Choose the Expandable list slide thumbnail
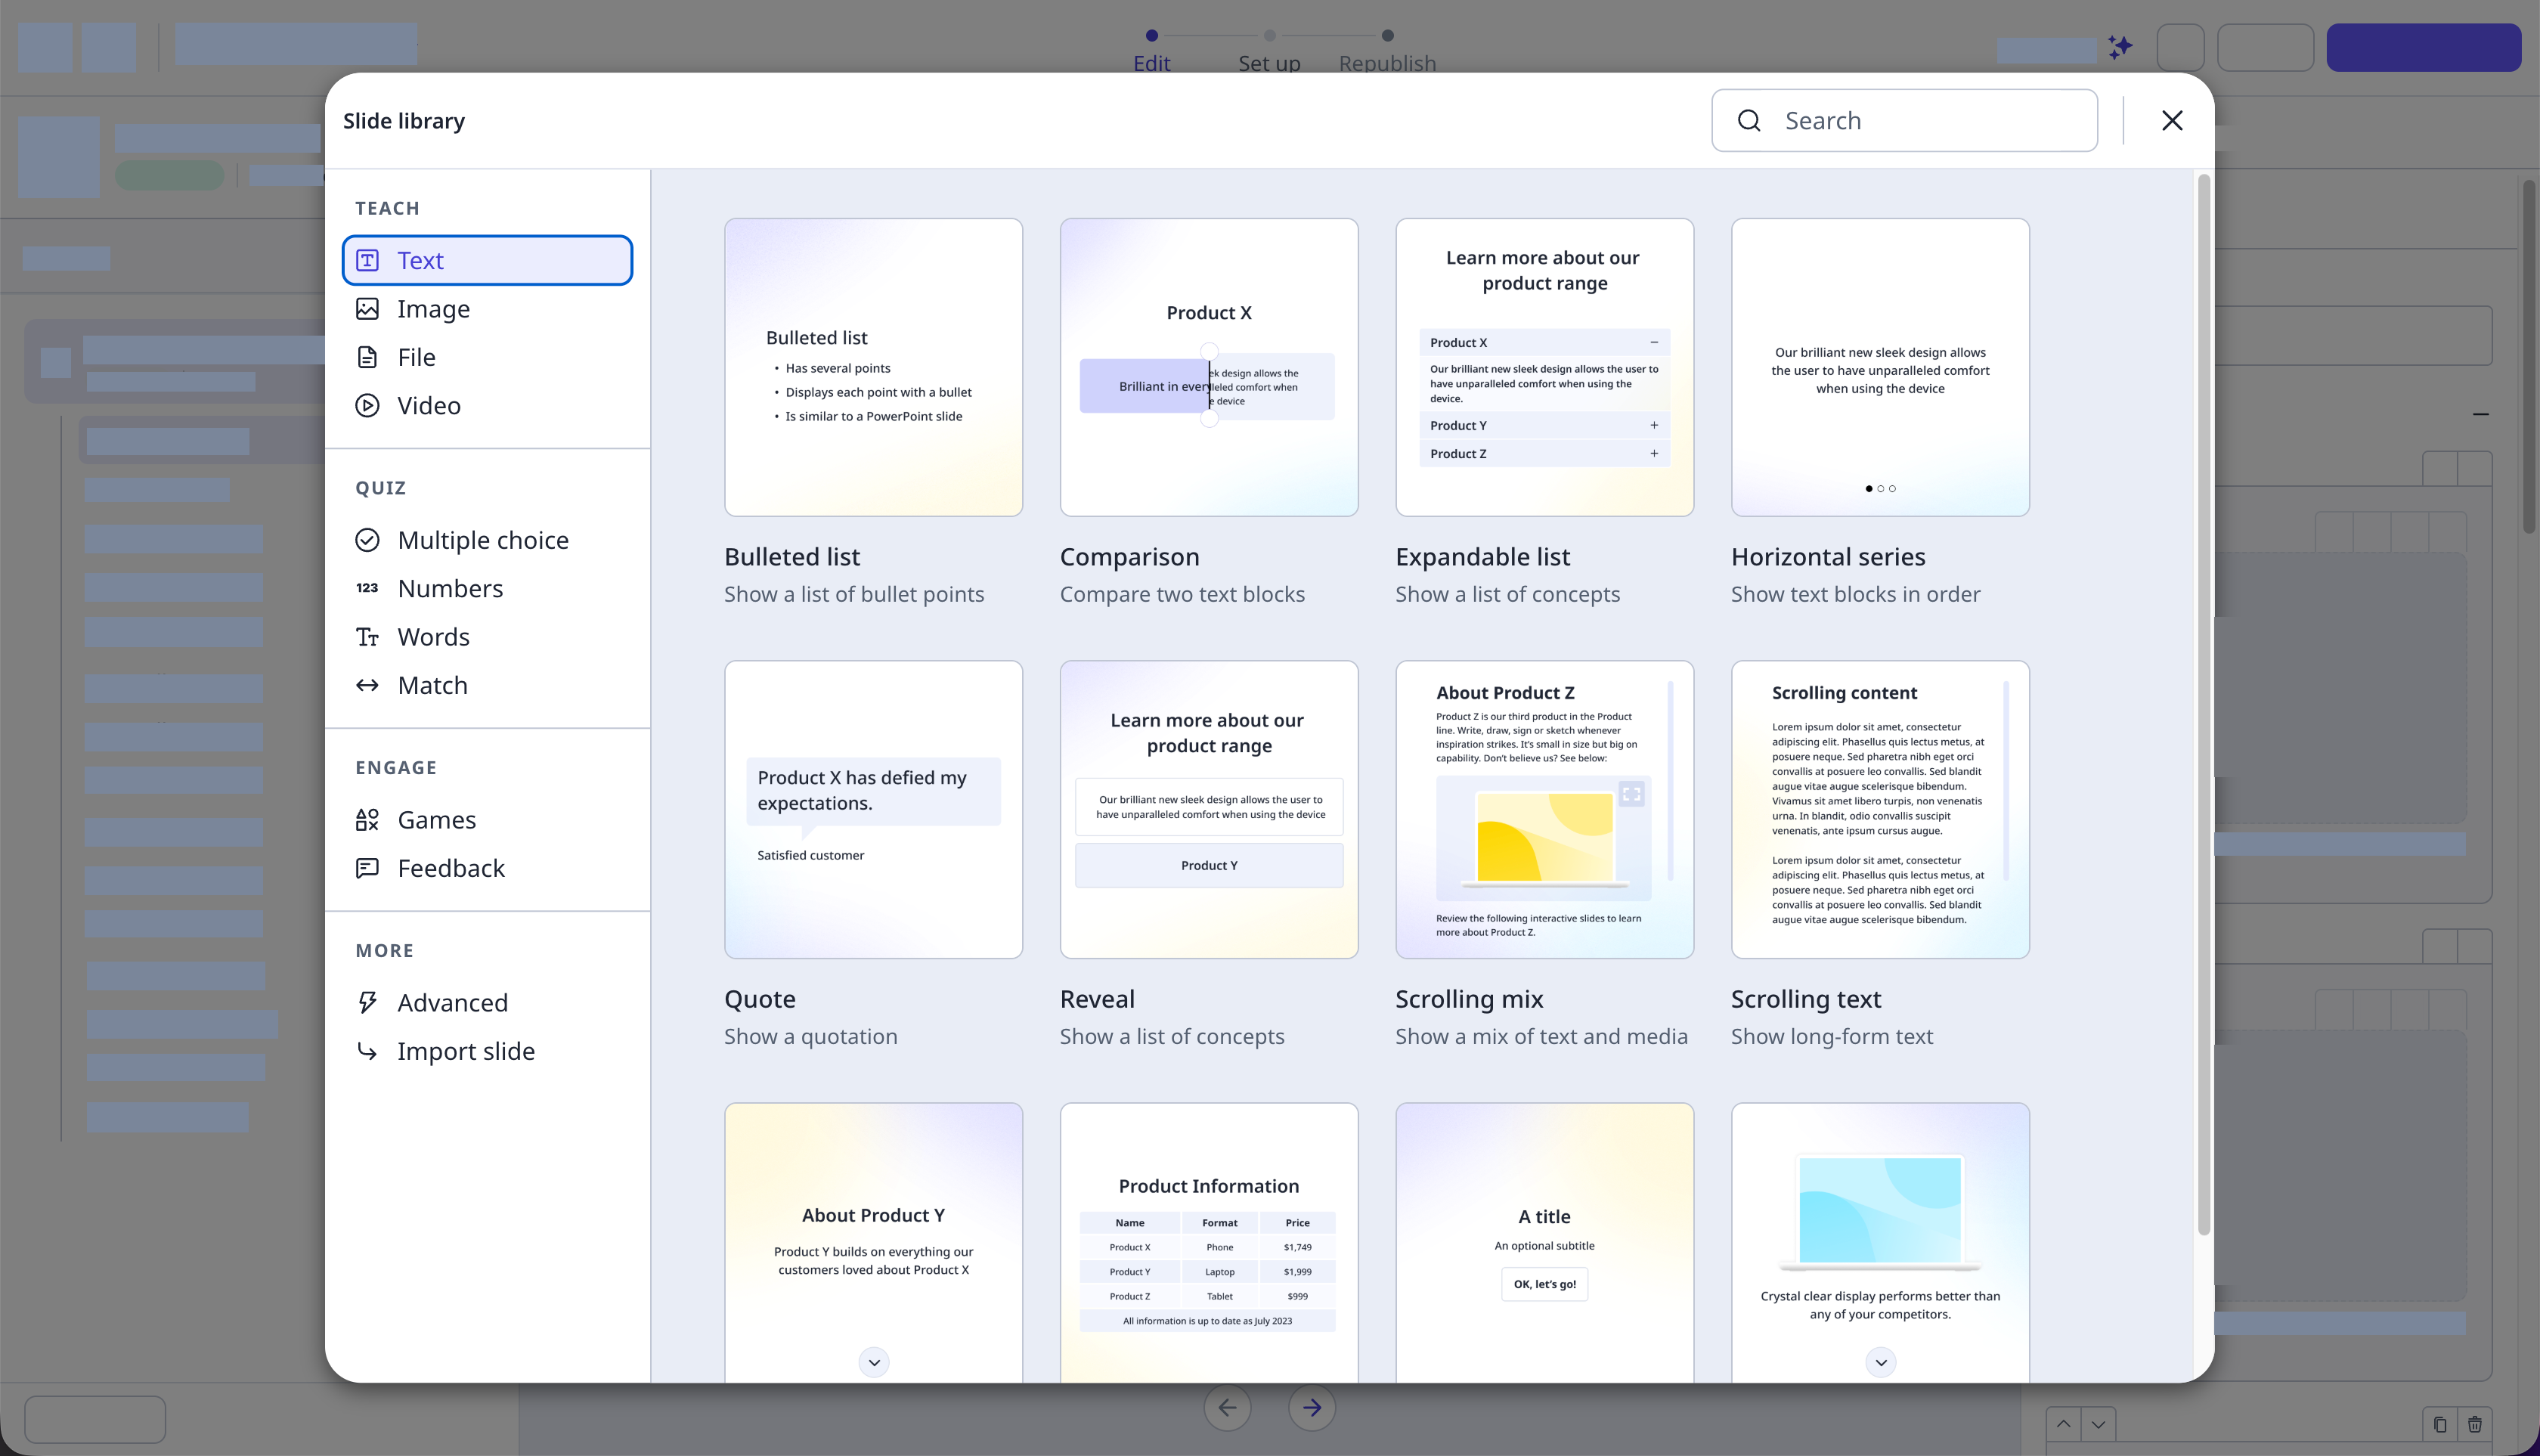2540x1456 pixels. click(x=1544, y=367)
